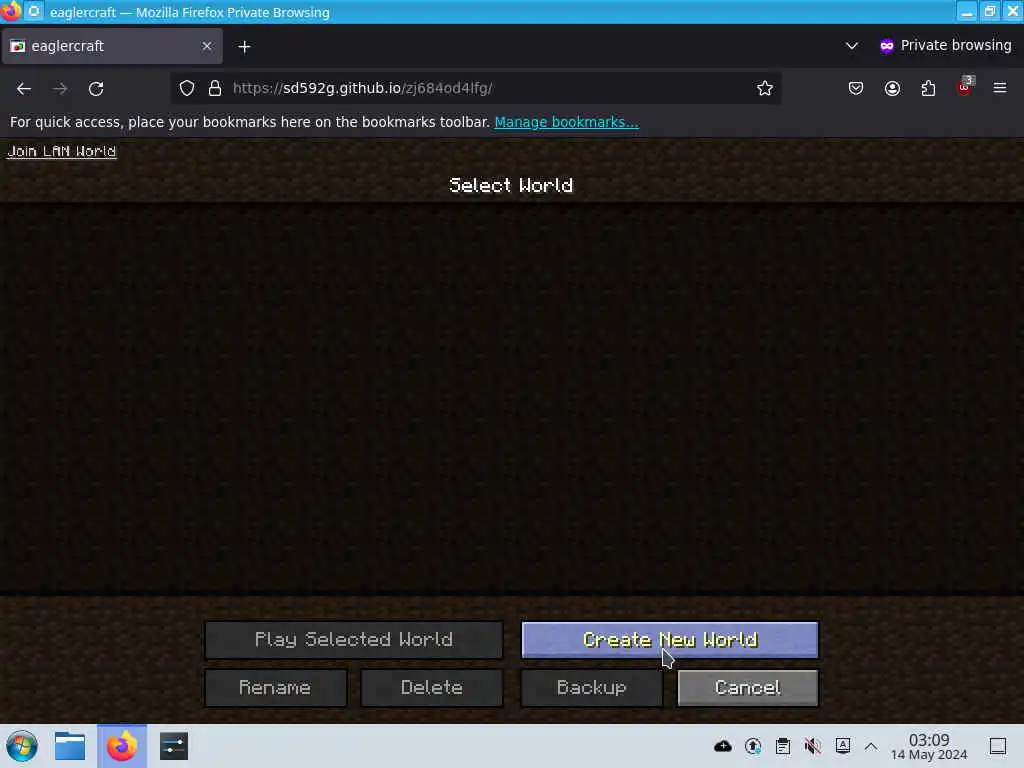
Task: Open the updates tray icon
Action: (752, 746)
